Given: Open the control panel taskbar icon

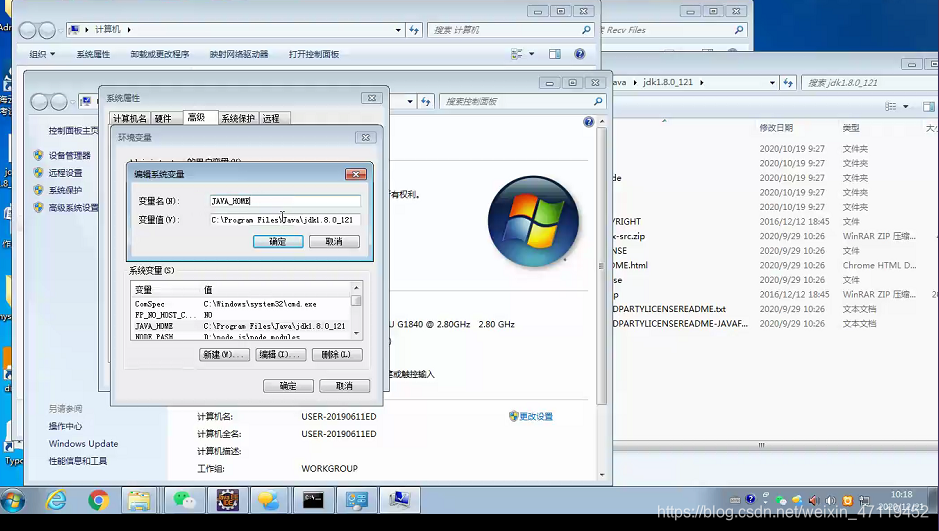Looking at the screenshot, I should (357, 500).
